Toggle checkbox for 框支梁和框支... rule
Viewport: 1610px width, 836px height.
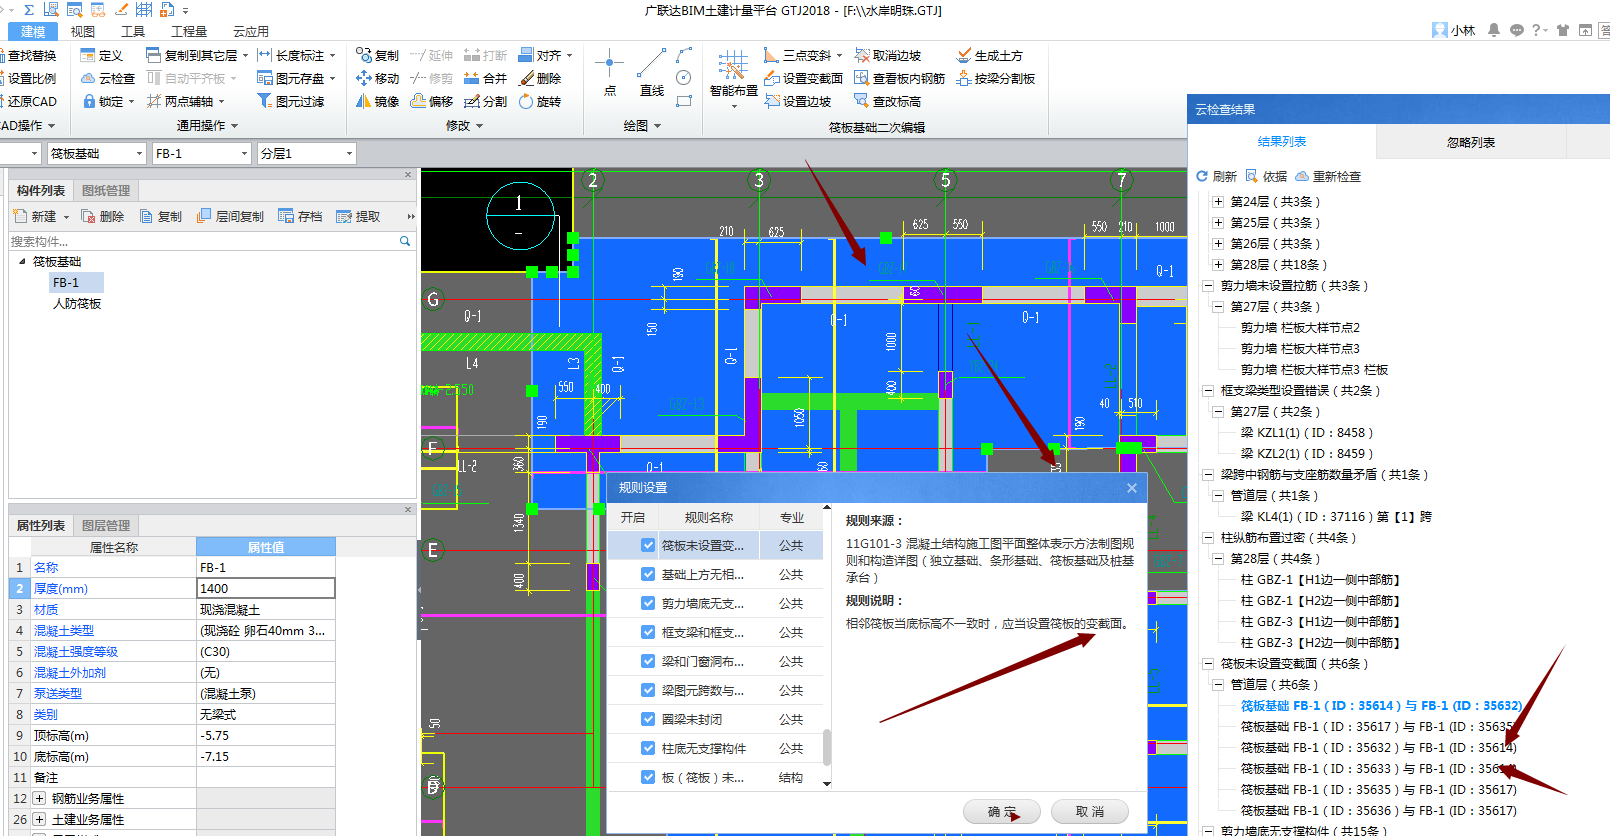(648, 632)
